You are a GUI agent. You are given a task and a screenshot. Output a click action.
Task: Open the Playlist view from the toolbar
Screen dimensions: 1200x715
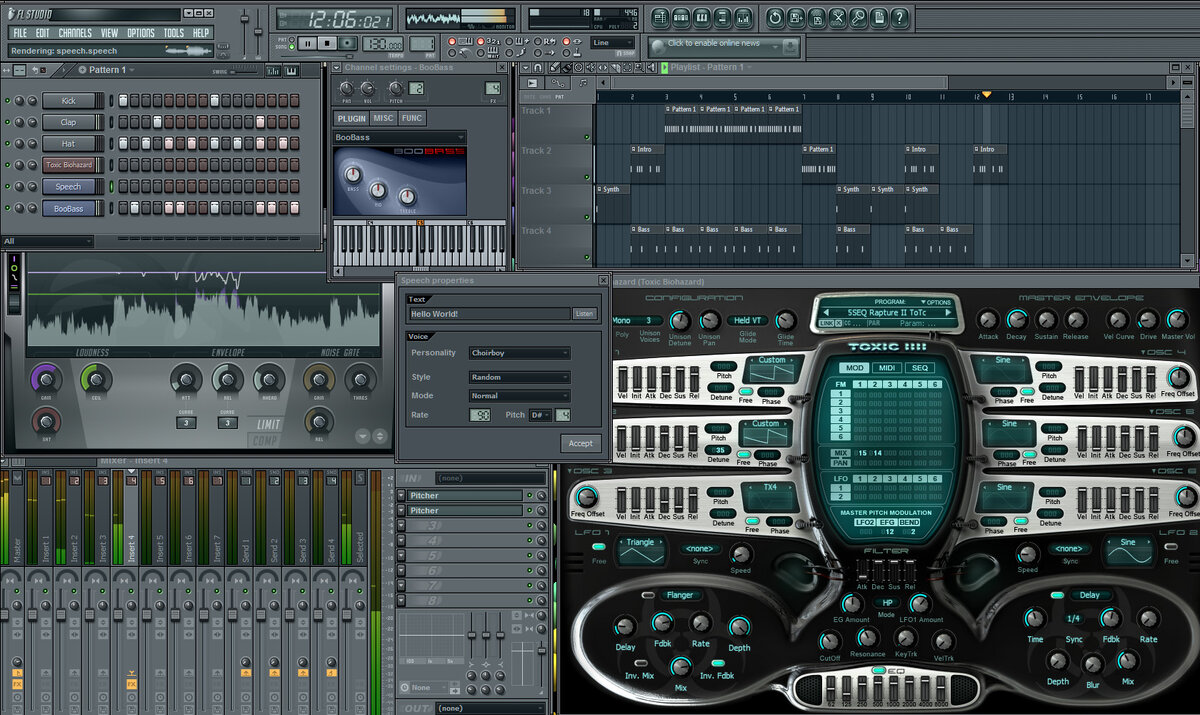tap(661, 17)
